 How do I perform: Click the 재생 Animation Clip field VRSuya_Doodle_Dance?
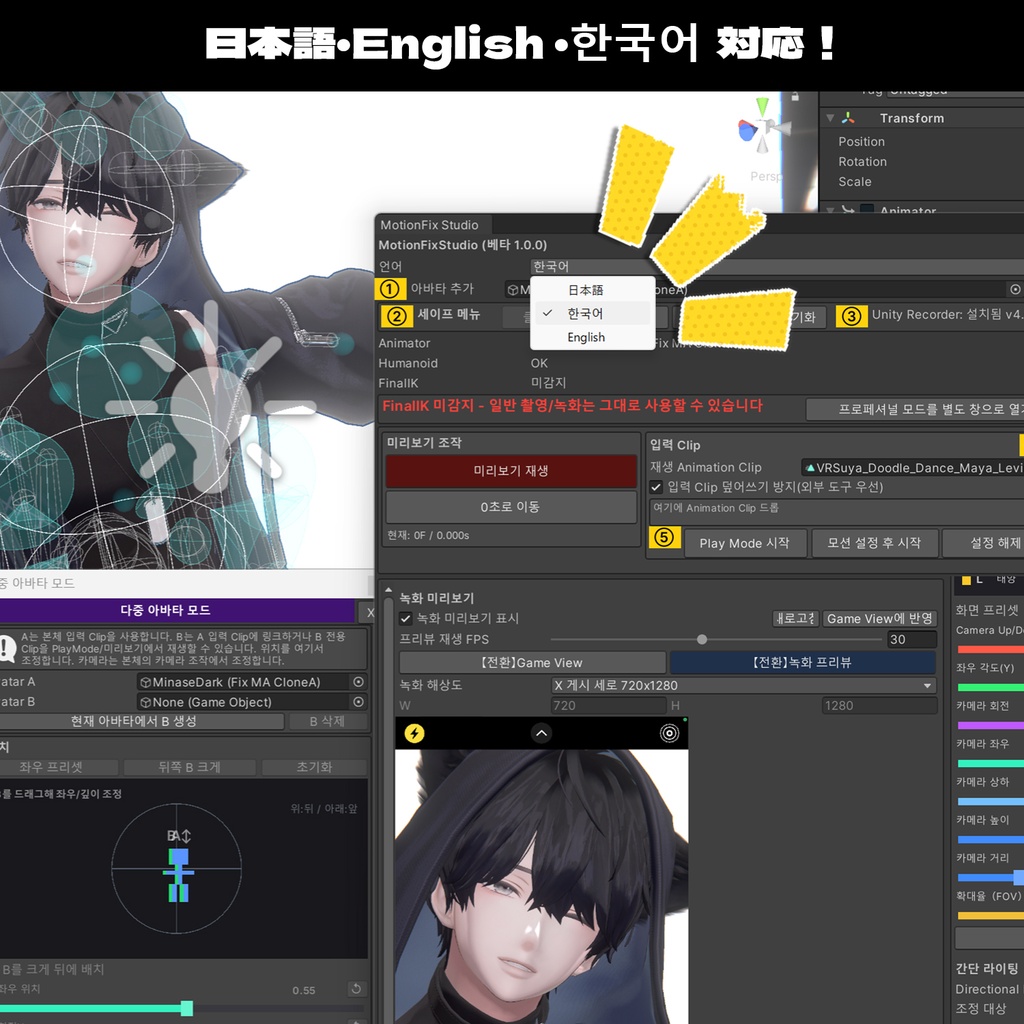click(x=913, y=468)
